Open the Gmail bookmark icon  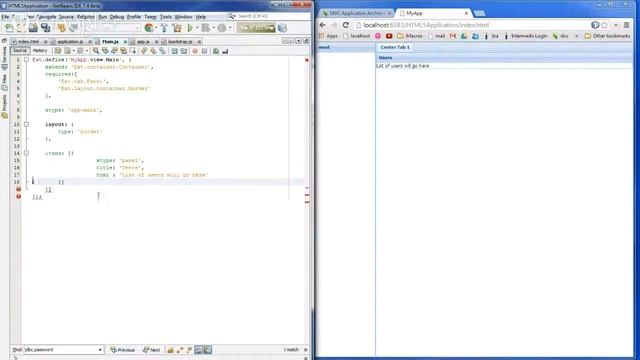453,36
